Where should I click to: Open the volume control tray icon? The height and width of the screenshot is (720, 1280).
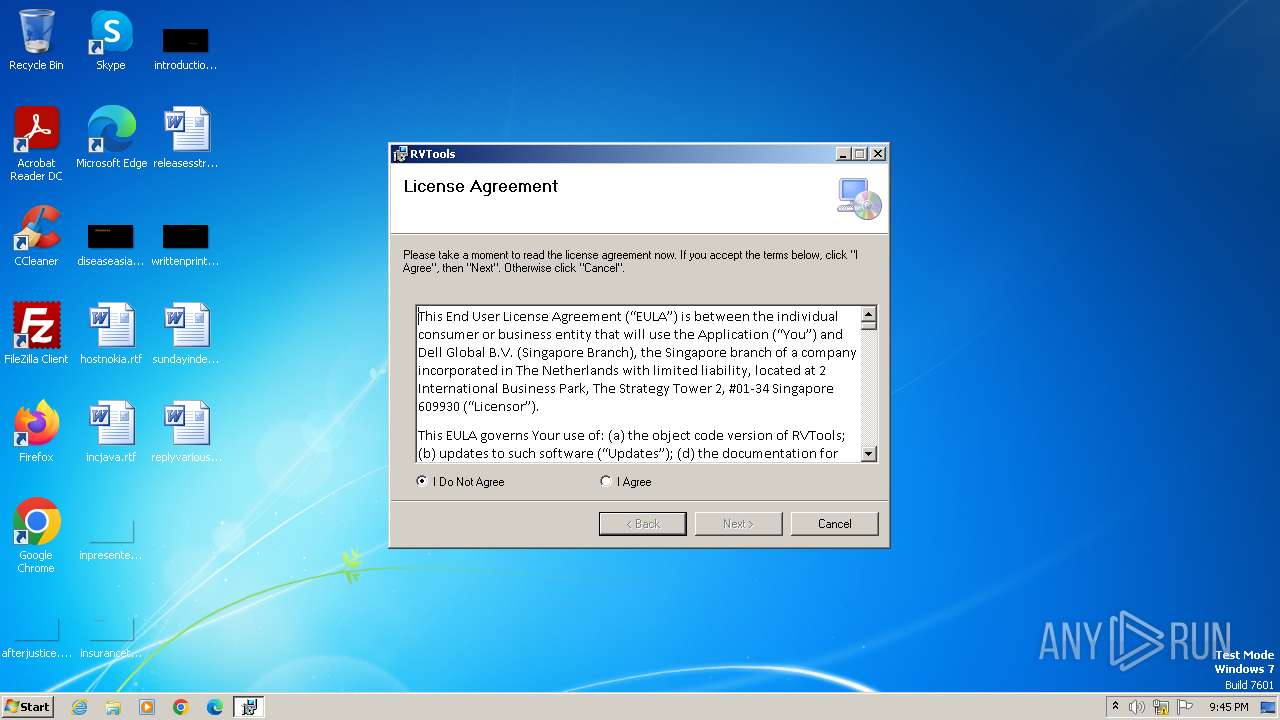tap(1137, 707)
